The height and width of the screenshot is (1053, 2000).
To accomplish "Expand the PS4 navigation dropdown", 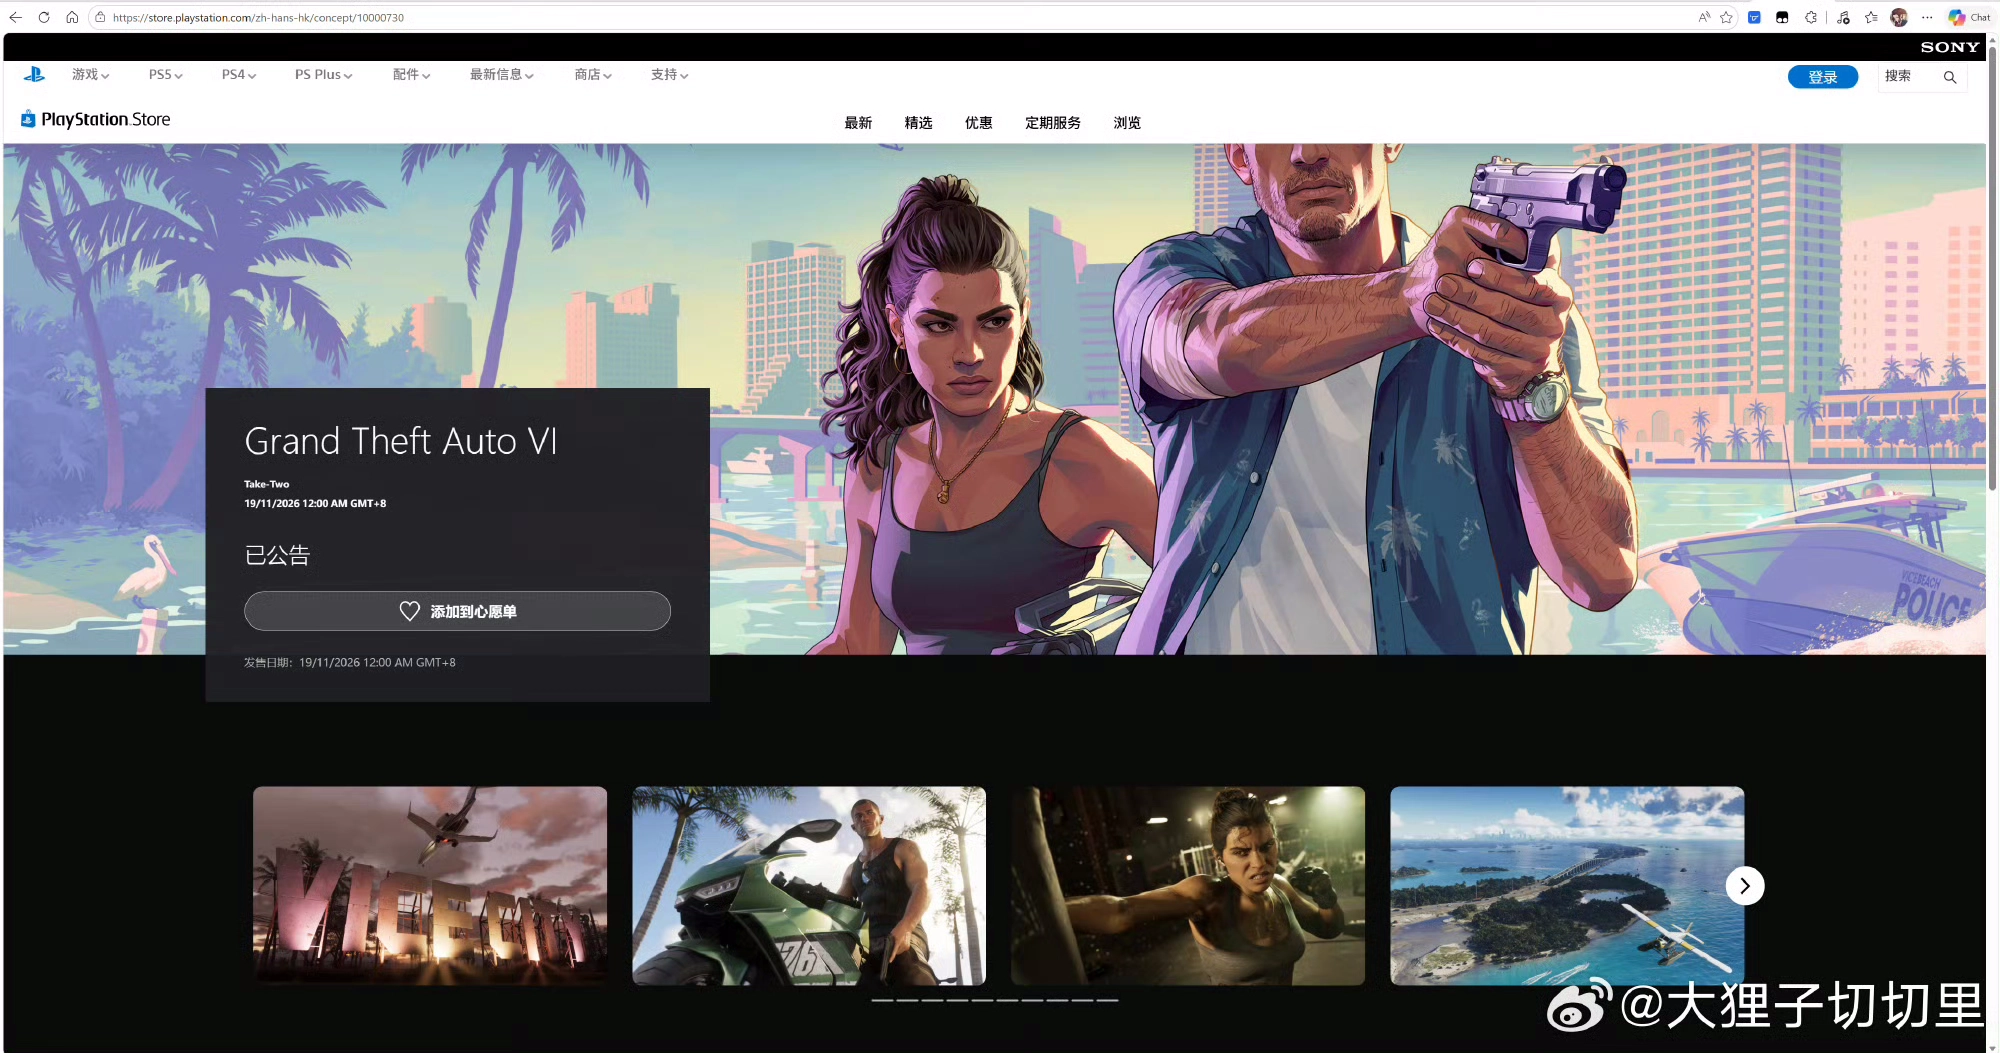I will [239, 75].
